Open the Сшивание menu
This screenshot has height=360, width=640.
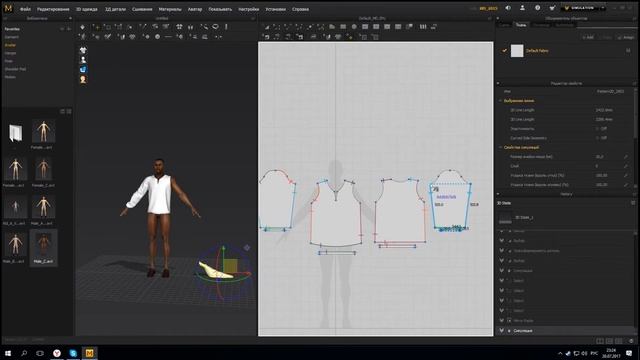[142, 9]
